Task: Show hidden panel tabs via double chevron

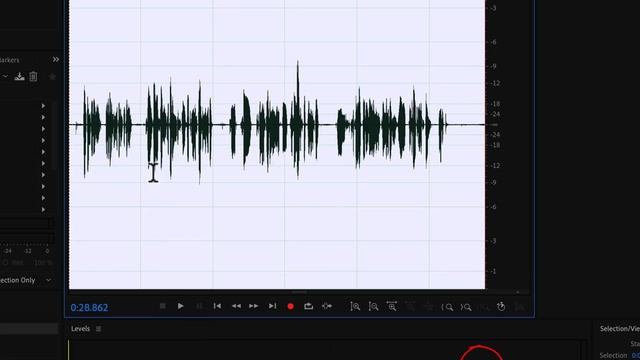Action: point(56,60)
